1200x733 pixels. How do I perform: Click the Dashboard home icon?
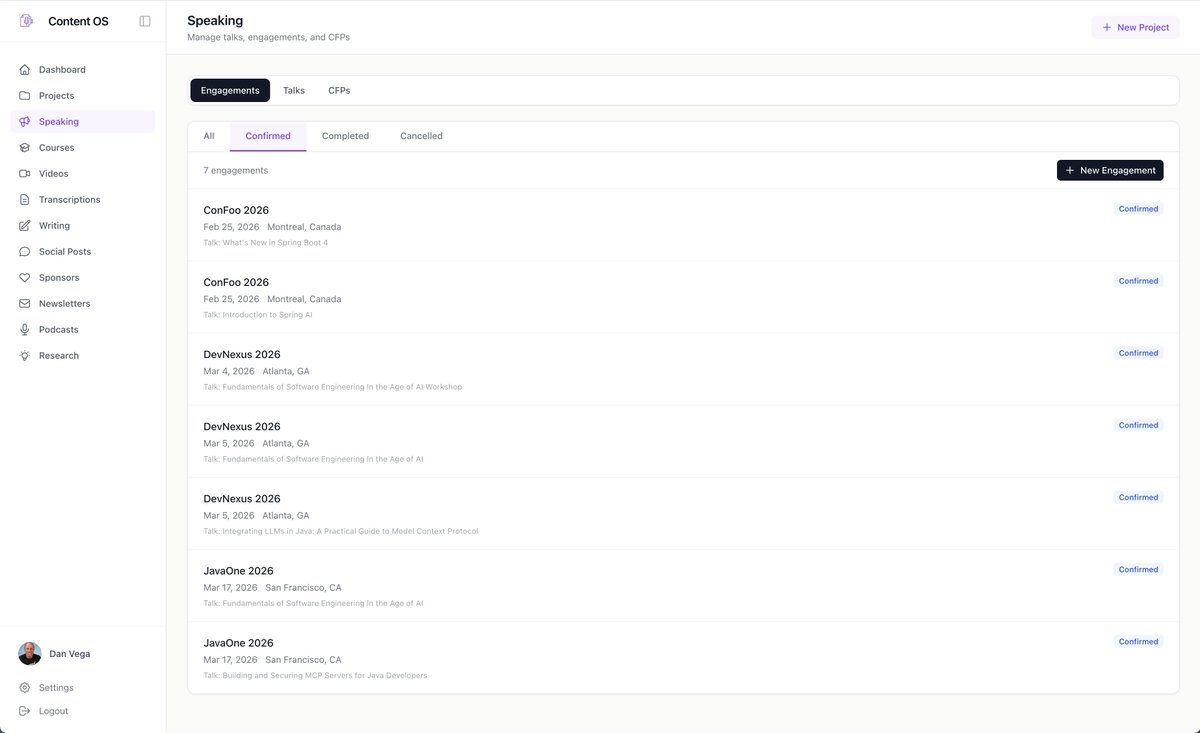coord(25,70)
